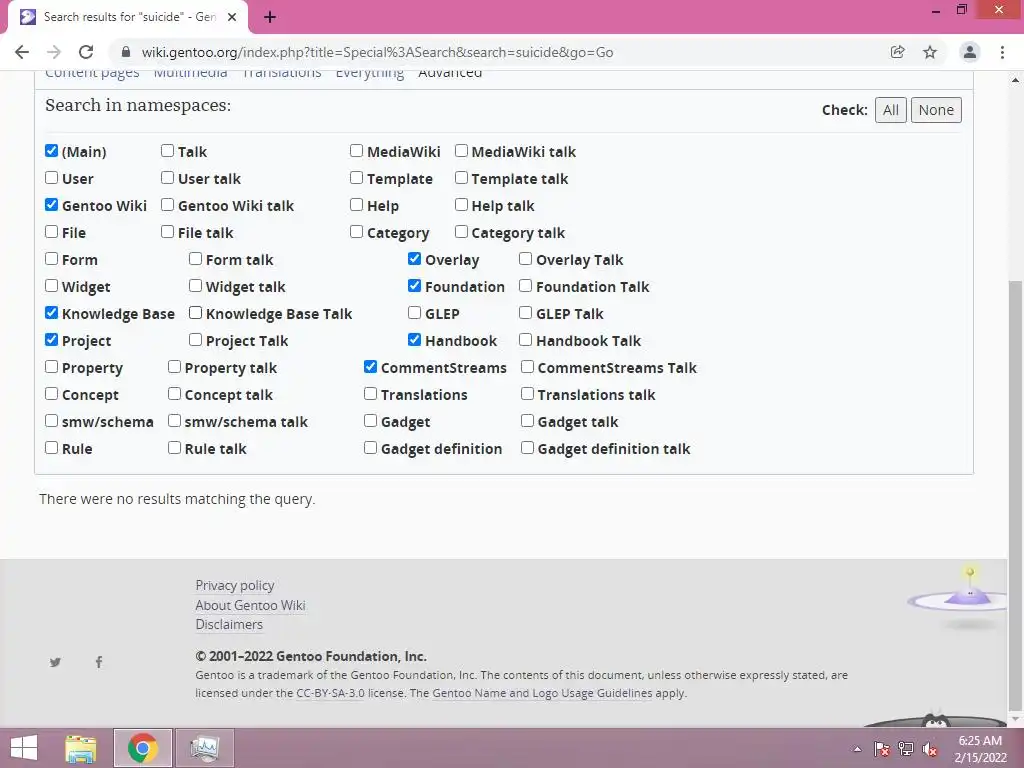Open a new tab with plus
Viewport: 1024px width, 768px height.
click(x=270, y=17)
